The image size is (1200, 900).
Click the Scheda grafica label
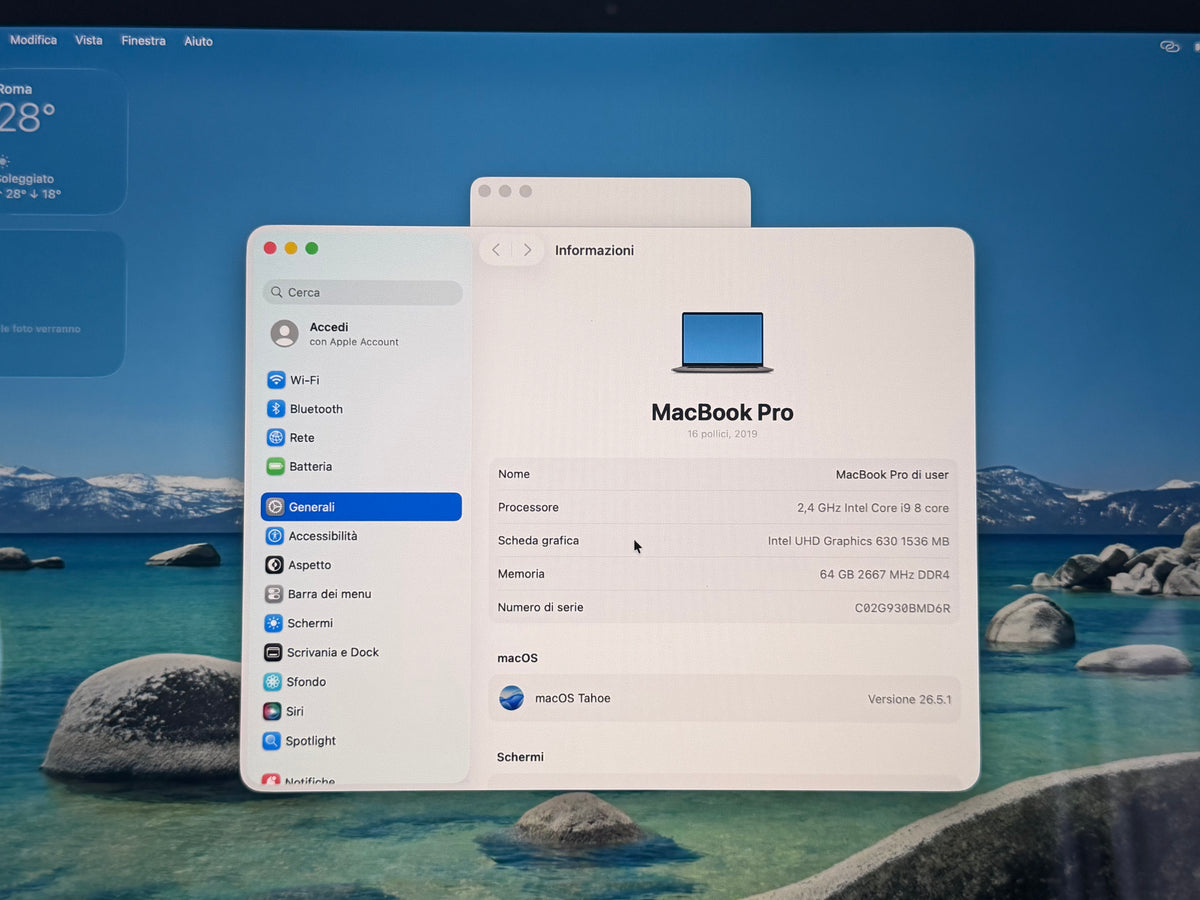pyautogui.click(x=538, y=540)
